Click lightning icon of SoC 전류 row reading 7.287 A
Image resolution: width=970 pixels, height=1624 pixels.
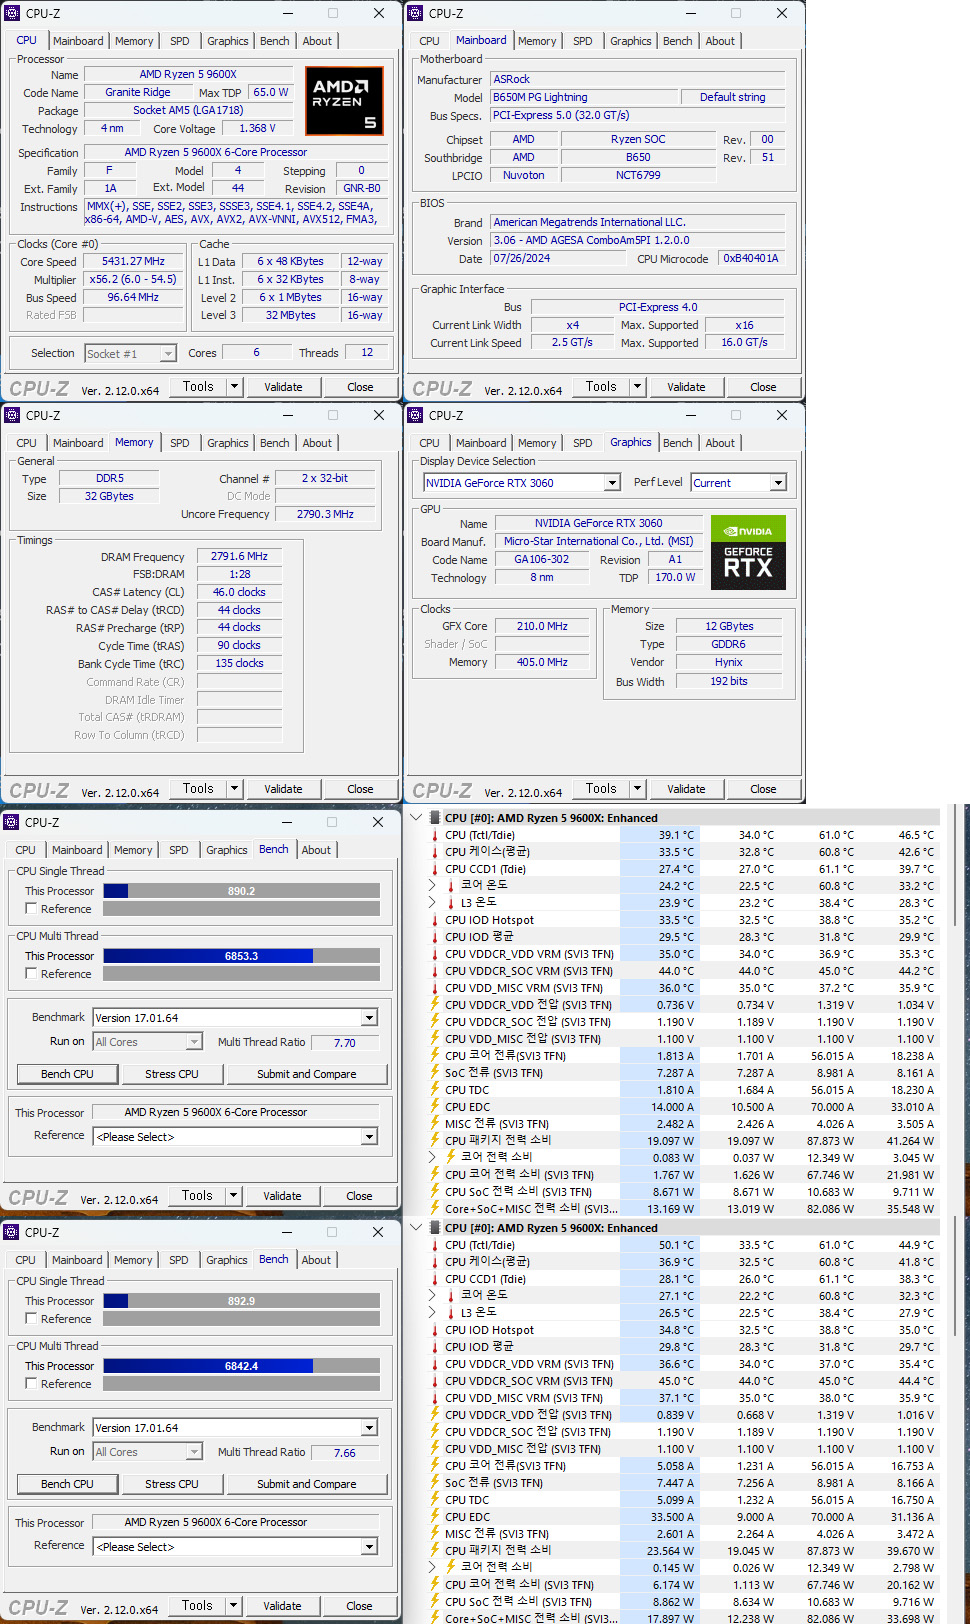[x=435, y=1073]
